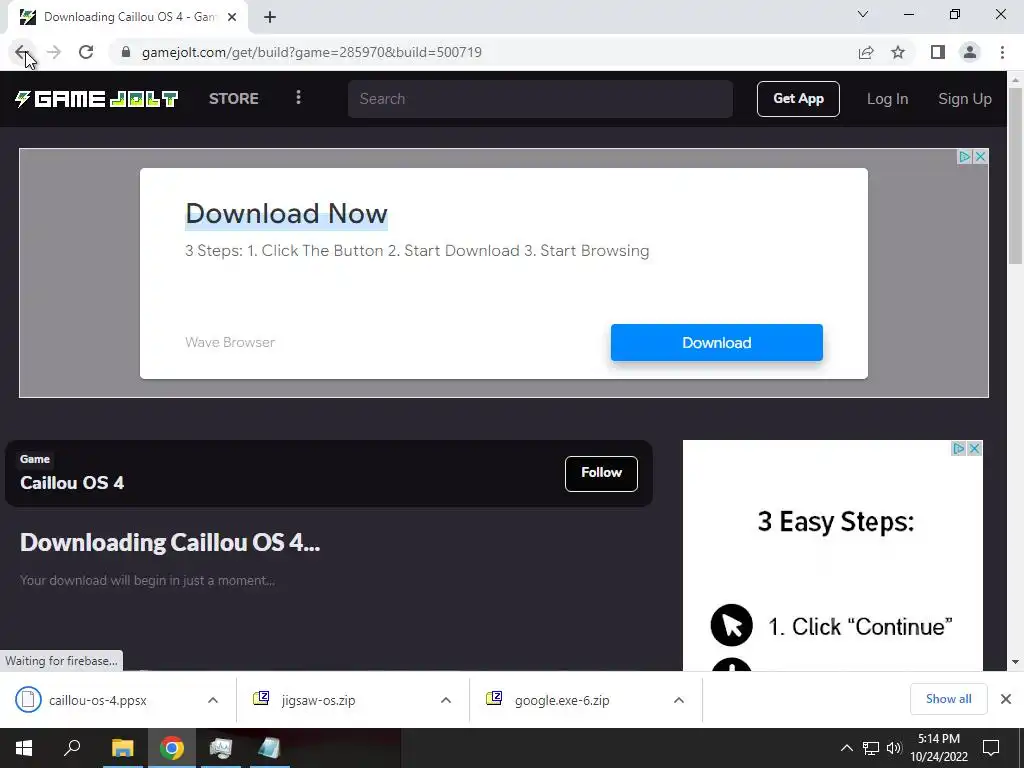Close the 3 Easy Steps side ad

974,449
